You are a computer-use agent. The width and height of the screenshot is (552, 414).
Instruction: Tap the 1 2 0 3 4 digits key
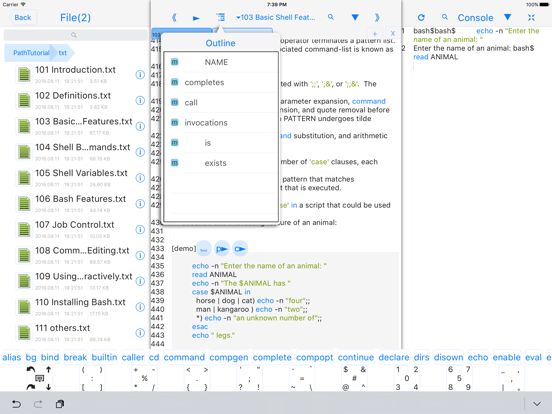407,378
